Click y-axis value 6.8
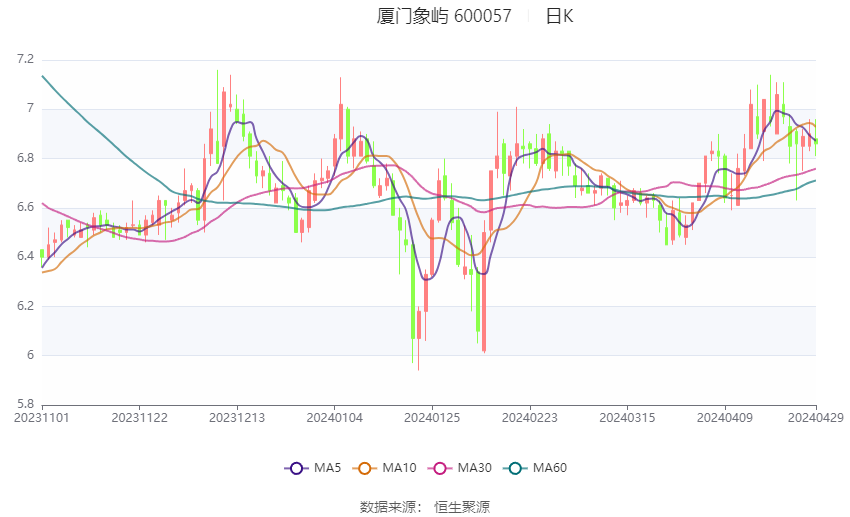The image size is (850, 517). tap(25, 158)
